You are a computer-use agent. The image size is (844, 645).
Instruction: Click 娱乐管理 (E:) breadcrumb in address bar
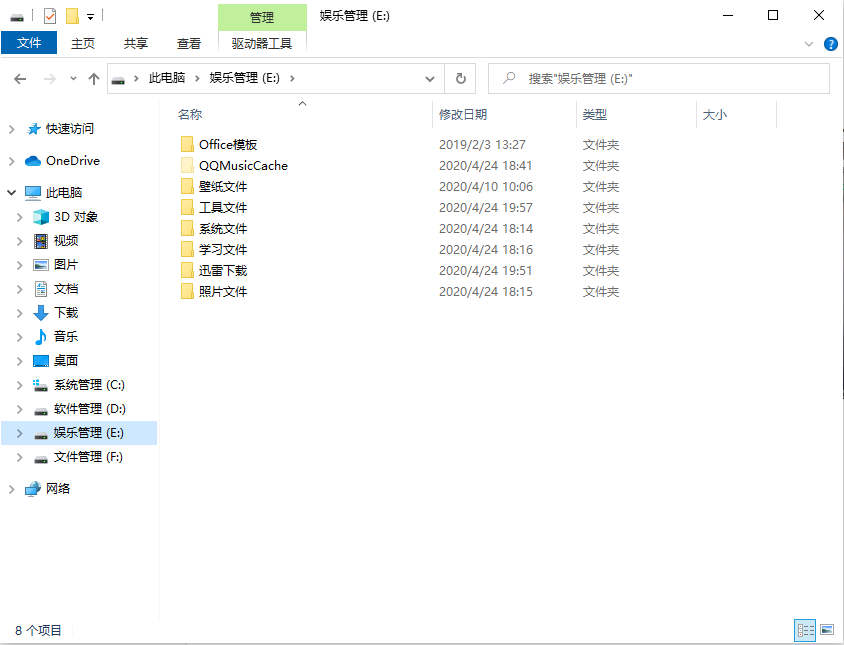[x=244, y=78]
